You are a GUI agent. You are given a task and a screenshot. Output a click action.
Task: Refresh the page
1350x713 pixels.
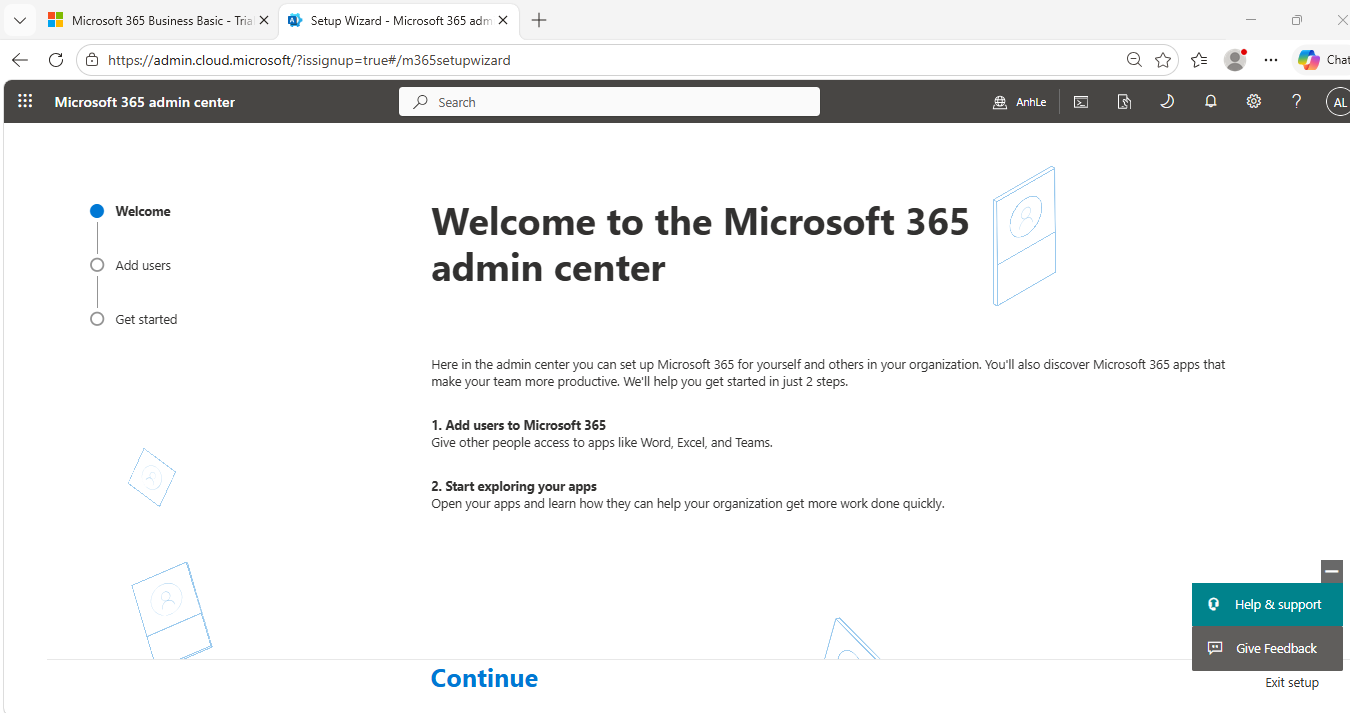tap(56, 60)
